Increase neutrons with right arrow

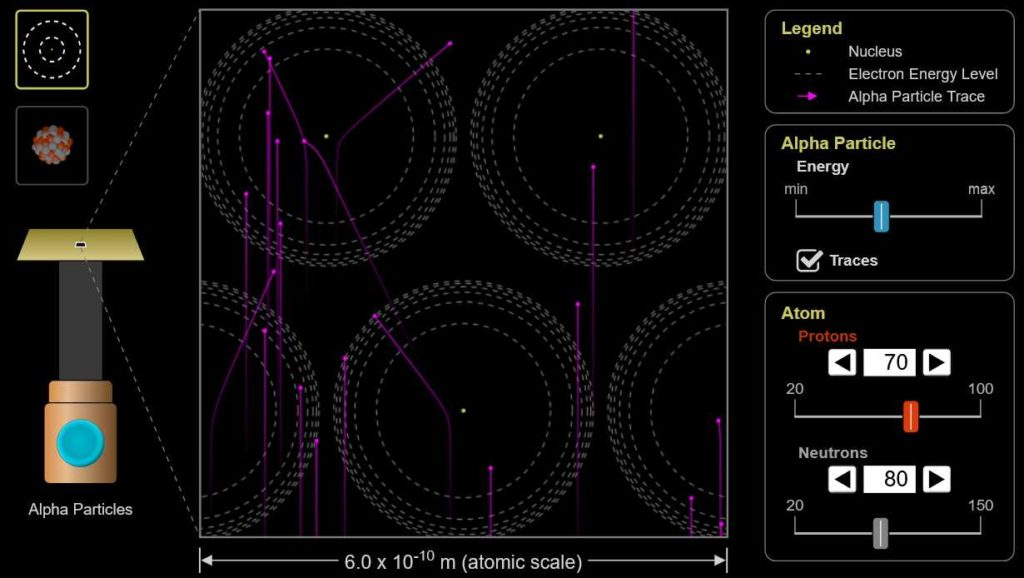click(936, 479)
